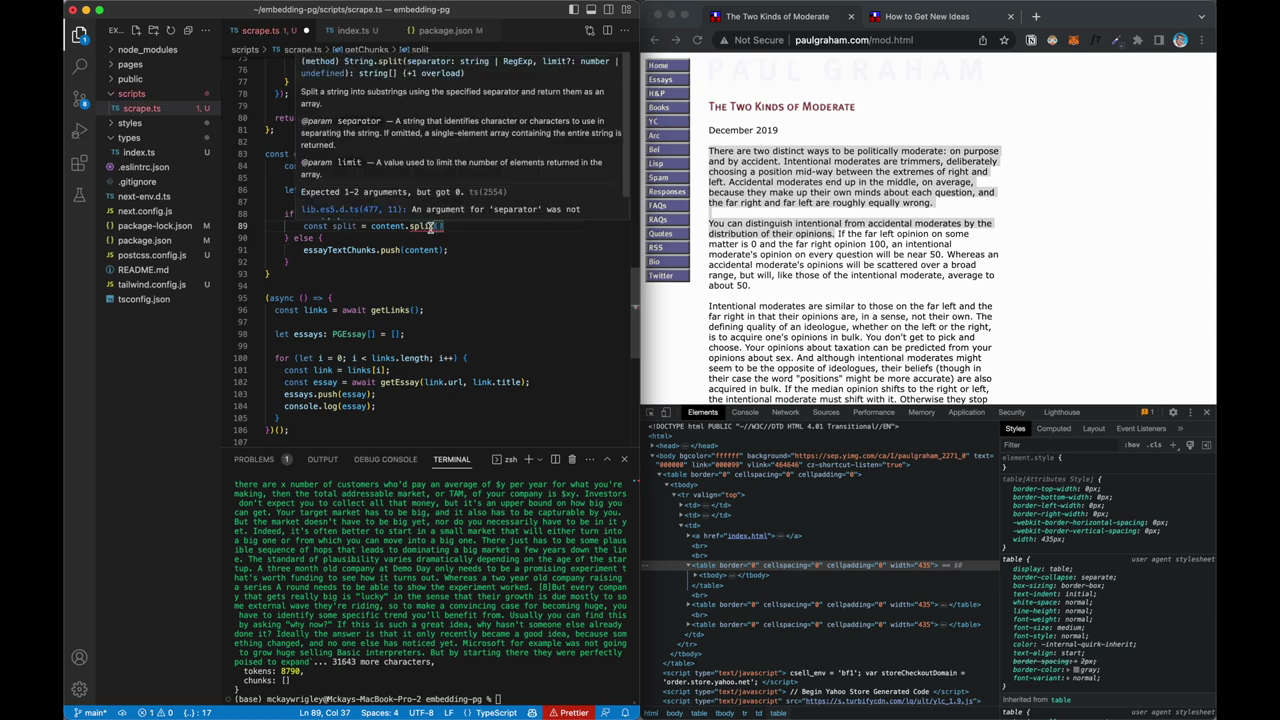Viewport: 1280px width, 720px height.
Task: Reload the paulgraham.com page in Chrome
Action: click(x=697, y=40)
